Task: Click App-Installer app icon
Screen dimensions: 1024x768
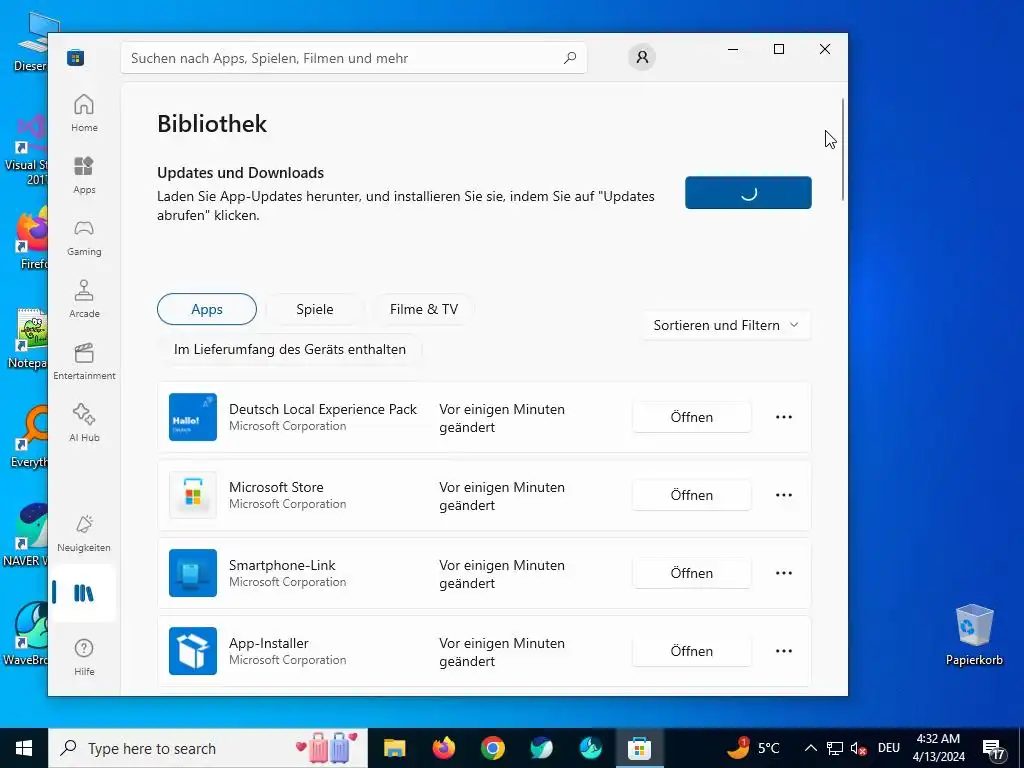Action: pyautogui.click(x=193, y=651)
